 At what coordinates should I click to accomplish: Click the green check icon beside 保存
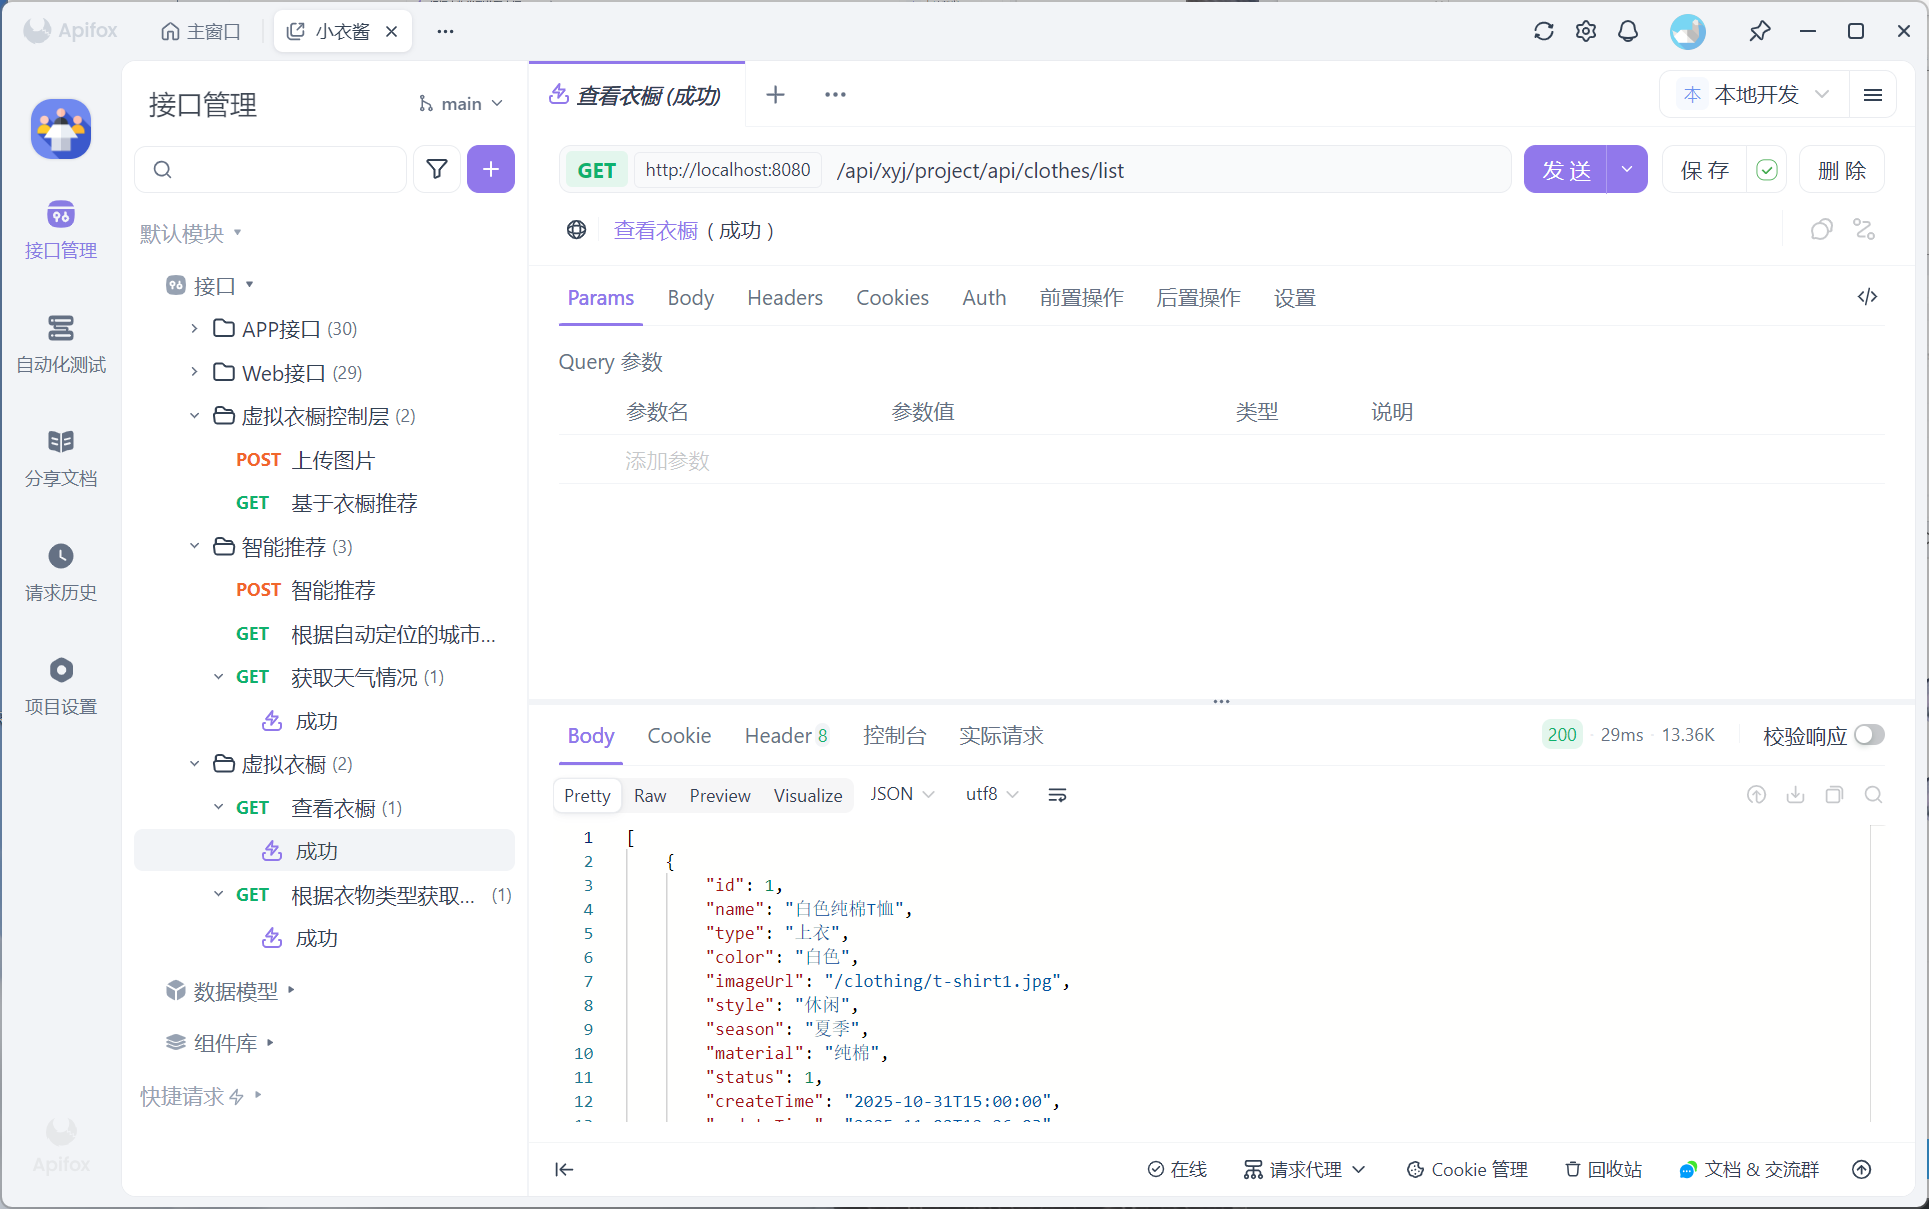(x=1767, y=170)
